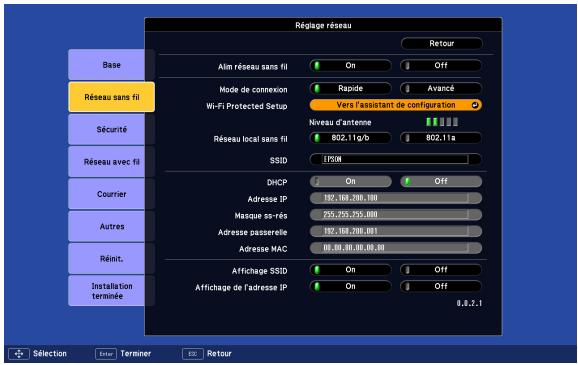Set Affichage SSID to On

click(351, 270)
